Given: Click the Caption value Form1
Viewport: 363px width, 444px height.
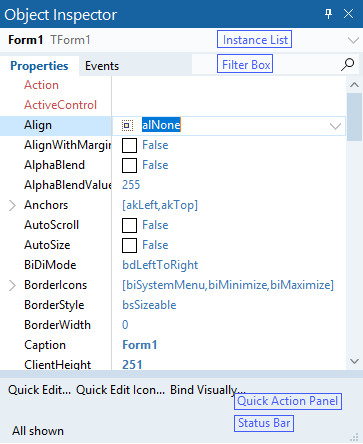Looking at the screenshot, I should (140, 345).
